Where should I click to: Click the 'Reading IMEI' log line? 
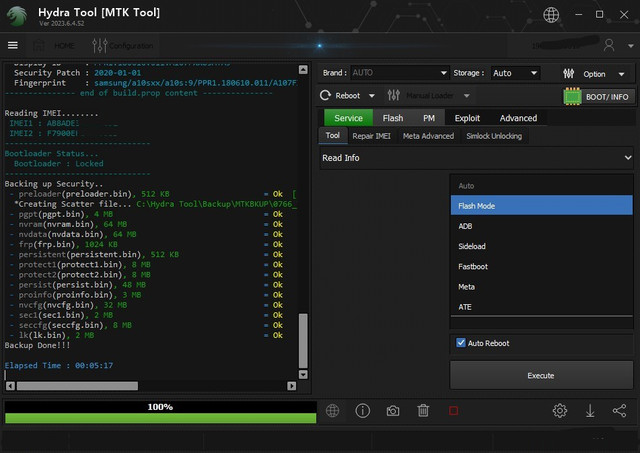click(51, 113)
